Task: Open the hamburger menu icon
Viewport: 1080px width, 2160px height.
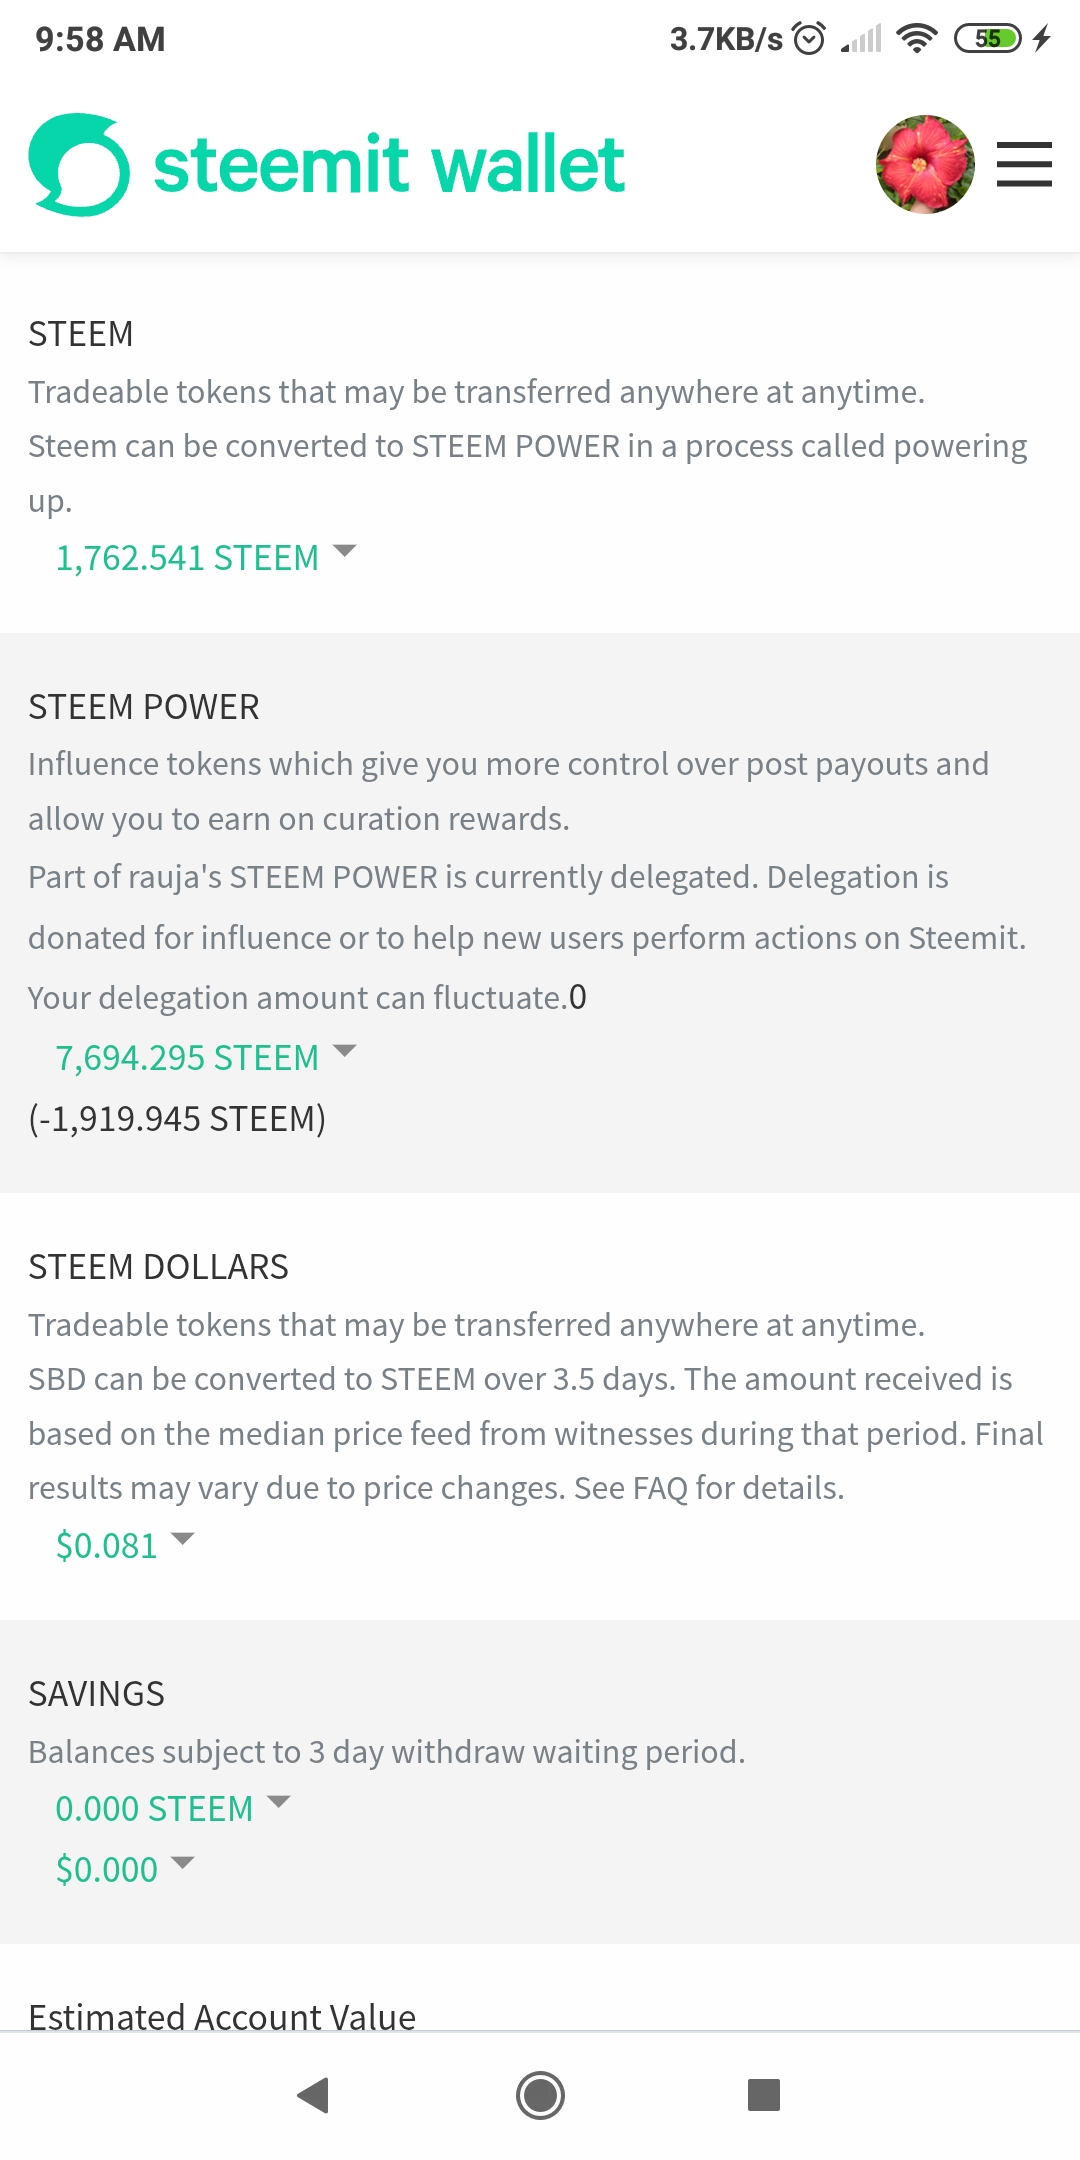Action: (1024, 164)
